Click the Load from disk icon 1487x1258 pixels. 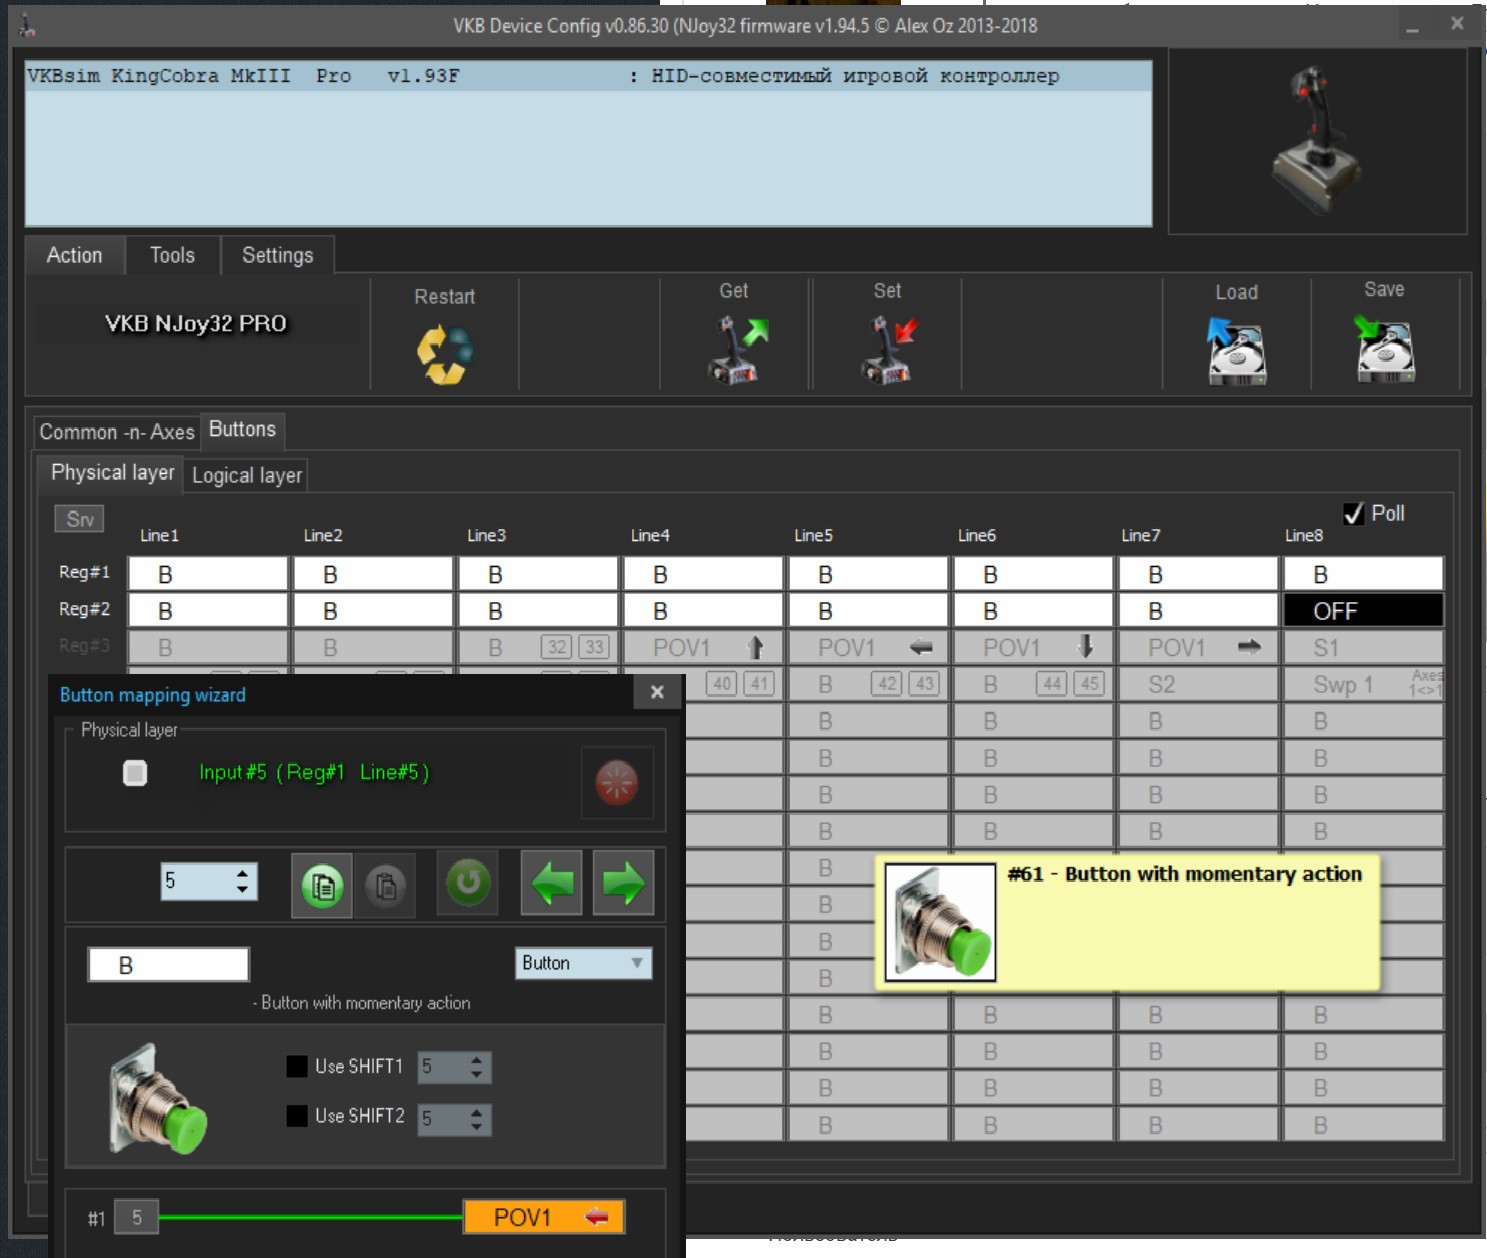point(1236,351)
